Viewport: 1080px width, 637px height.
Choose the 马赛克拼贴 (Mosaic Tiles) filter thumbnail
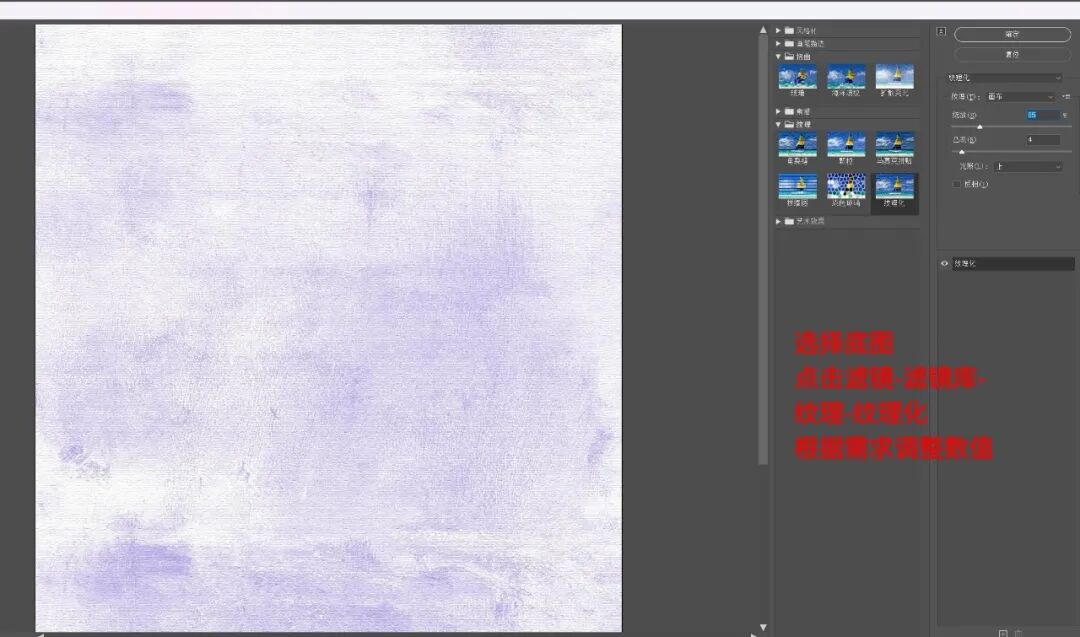[894, 144]
